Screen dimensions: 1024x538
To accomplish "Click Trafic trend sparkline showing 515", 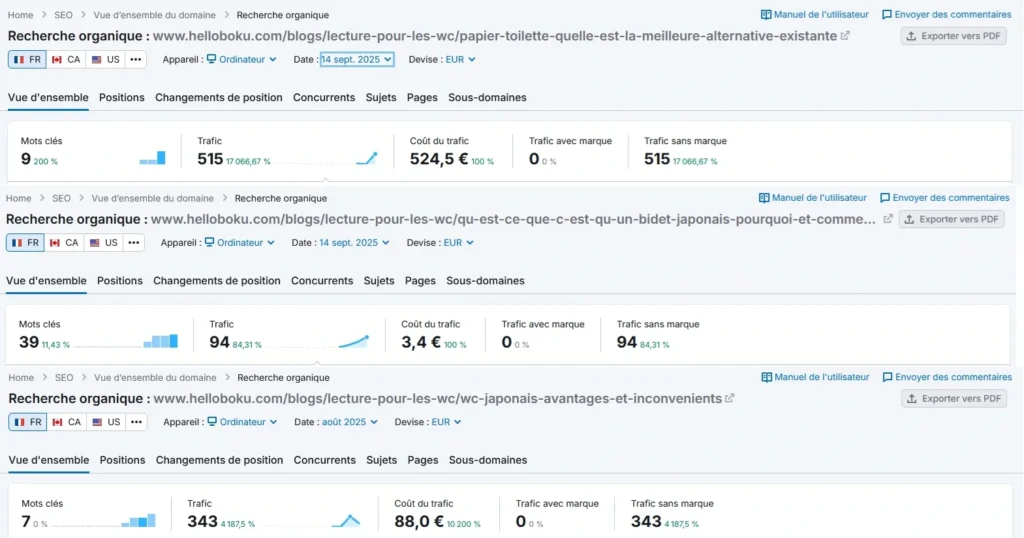I will (x=366, y=157).
